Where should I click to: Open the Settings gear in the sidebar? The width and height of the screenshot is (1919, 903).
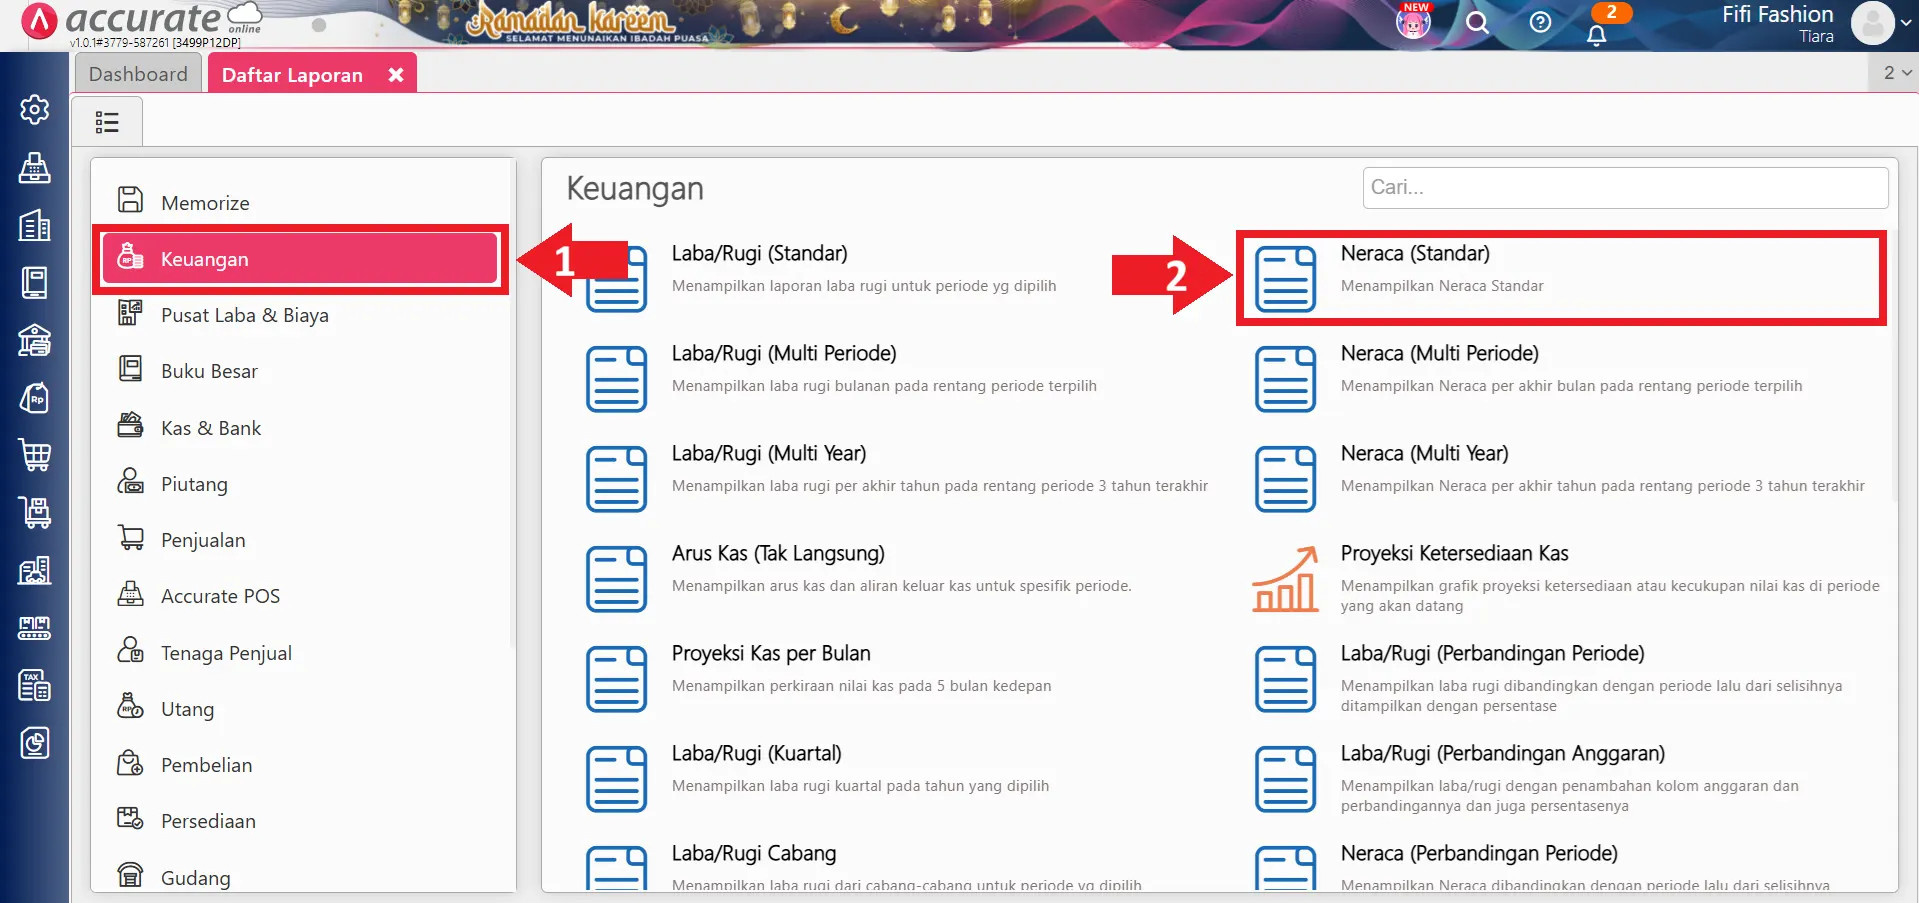tap(34, 110)
